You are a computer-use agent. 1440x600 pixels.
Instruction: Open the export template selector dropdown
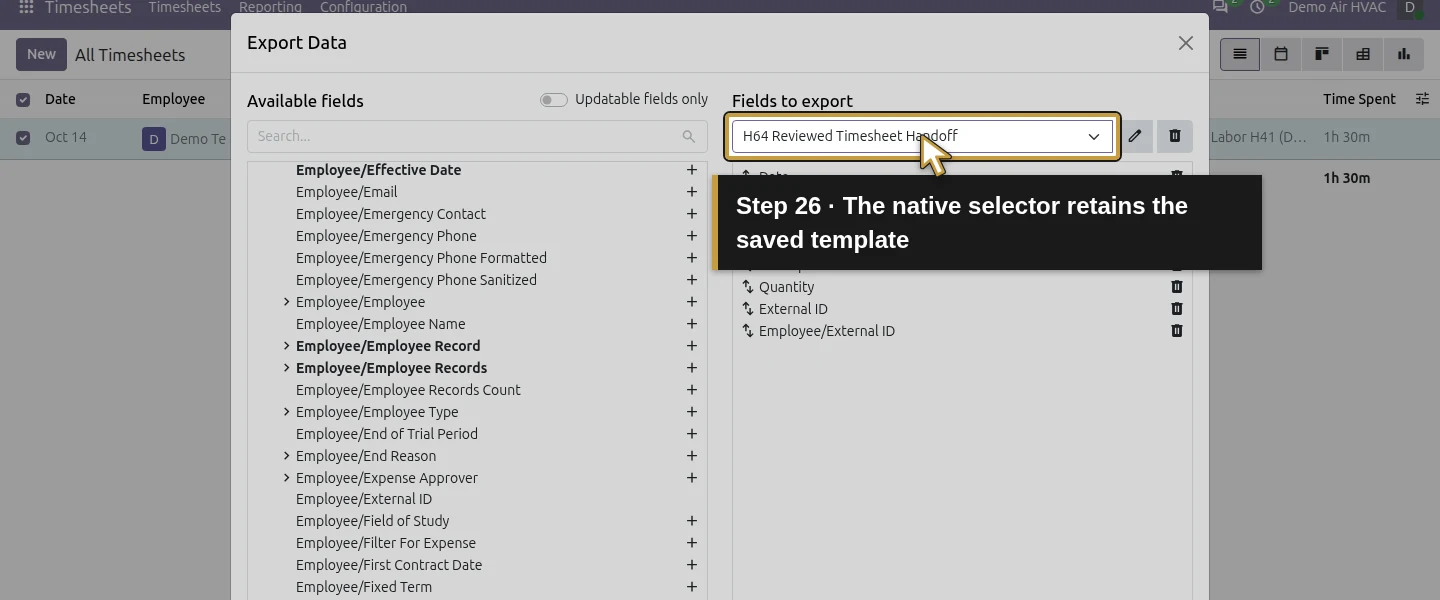pyautogui.click(x=922, y=136)
